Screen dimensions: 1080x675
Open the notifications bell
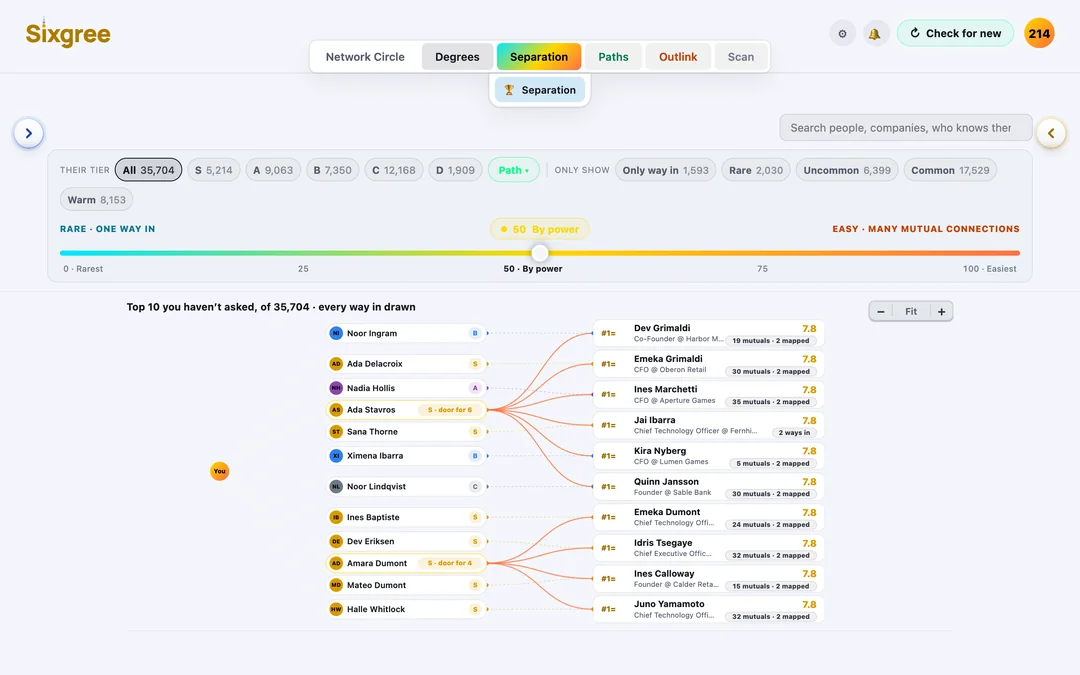pos(875,33)
